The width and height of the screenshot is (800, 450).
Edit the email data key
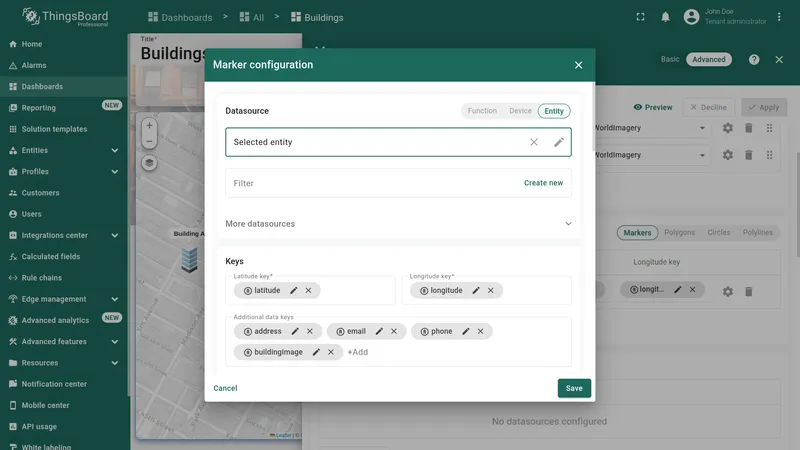click(379, 331)
